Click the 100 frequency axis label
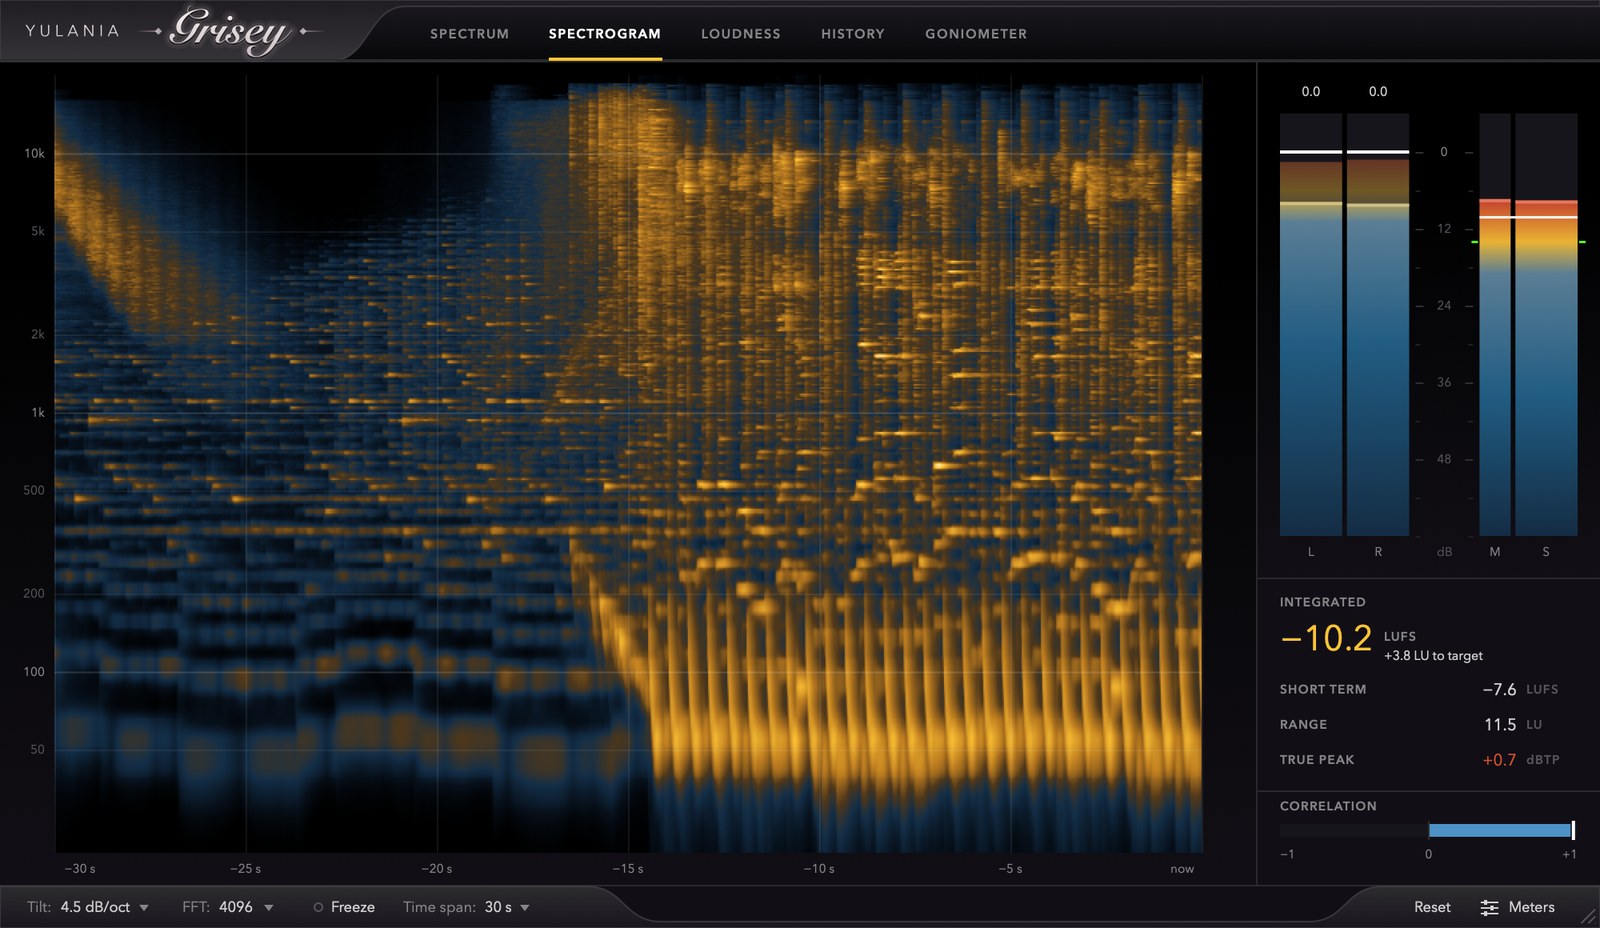Image resolution: width=1600 pixels, height=928 pixels. pyautogui.click(x=34, y=672)
